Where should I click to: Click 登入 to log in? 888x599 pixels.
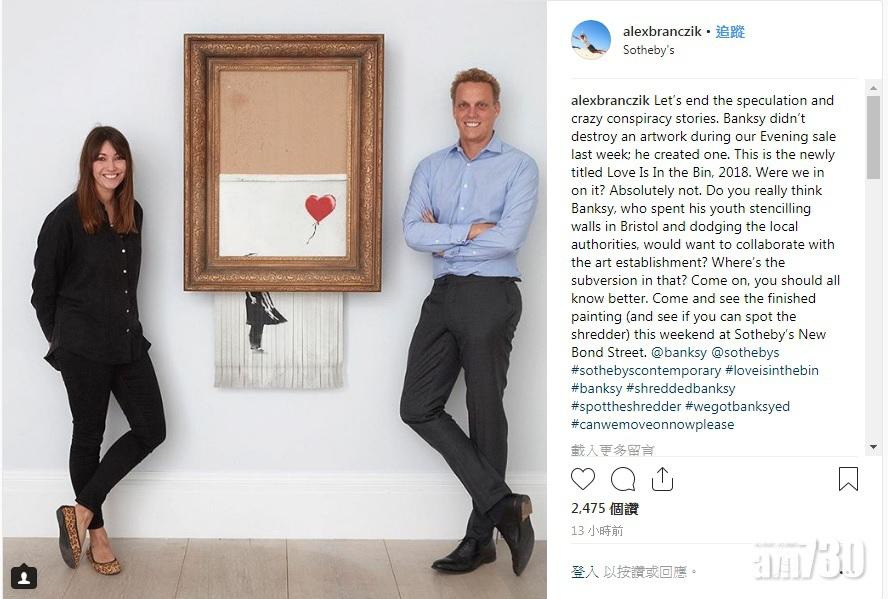[584, 572]
